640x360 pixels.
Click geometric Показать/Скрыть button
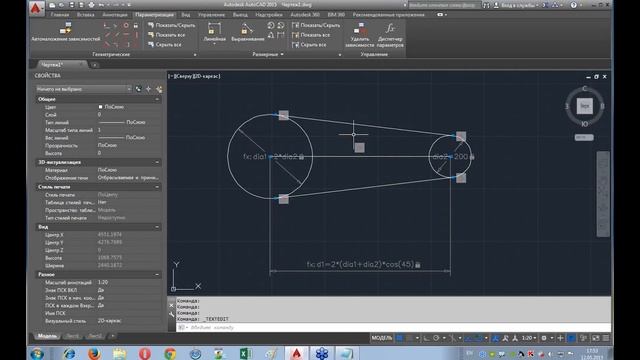pos(171,25)
